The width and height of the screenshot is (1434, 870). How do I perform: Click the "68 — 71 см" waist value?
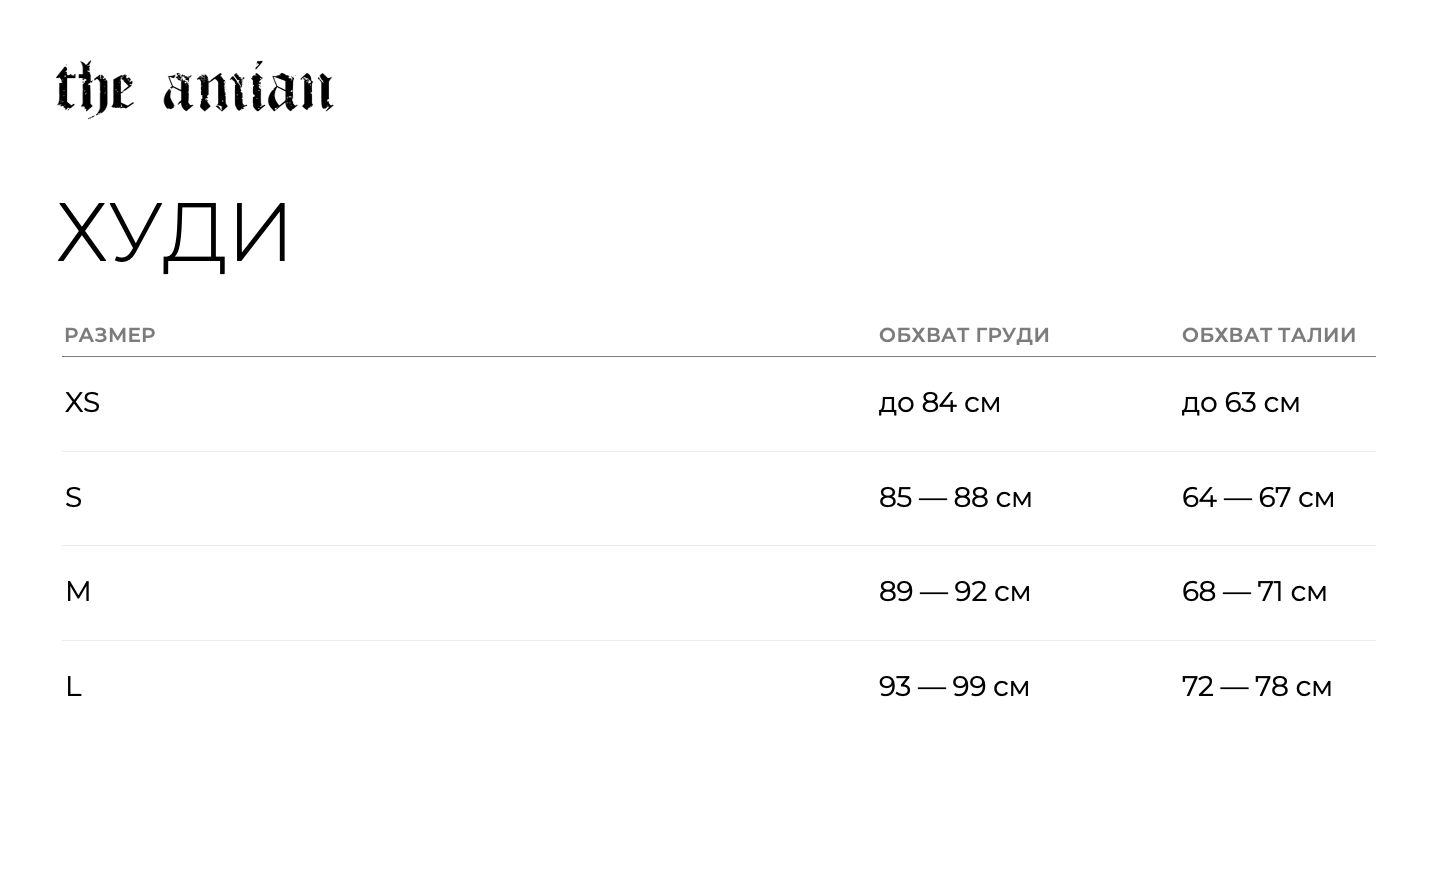pyautogui.click(x=1254, y=591)
